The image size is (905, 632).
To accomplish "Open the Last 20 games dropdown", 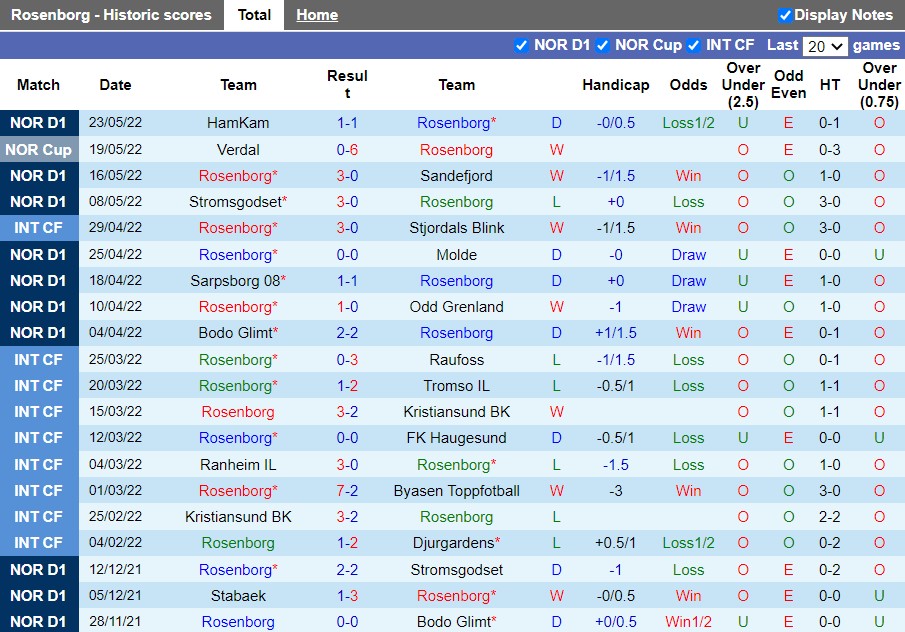I will 825,46.
